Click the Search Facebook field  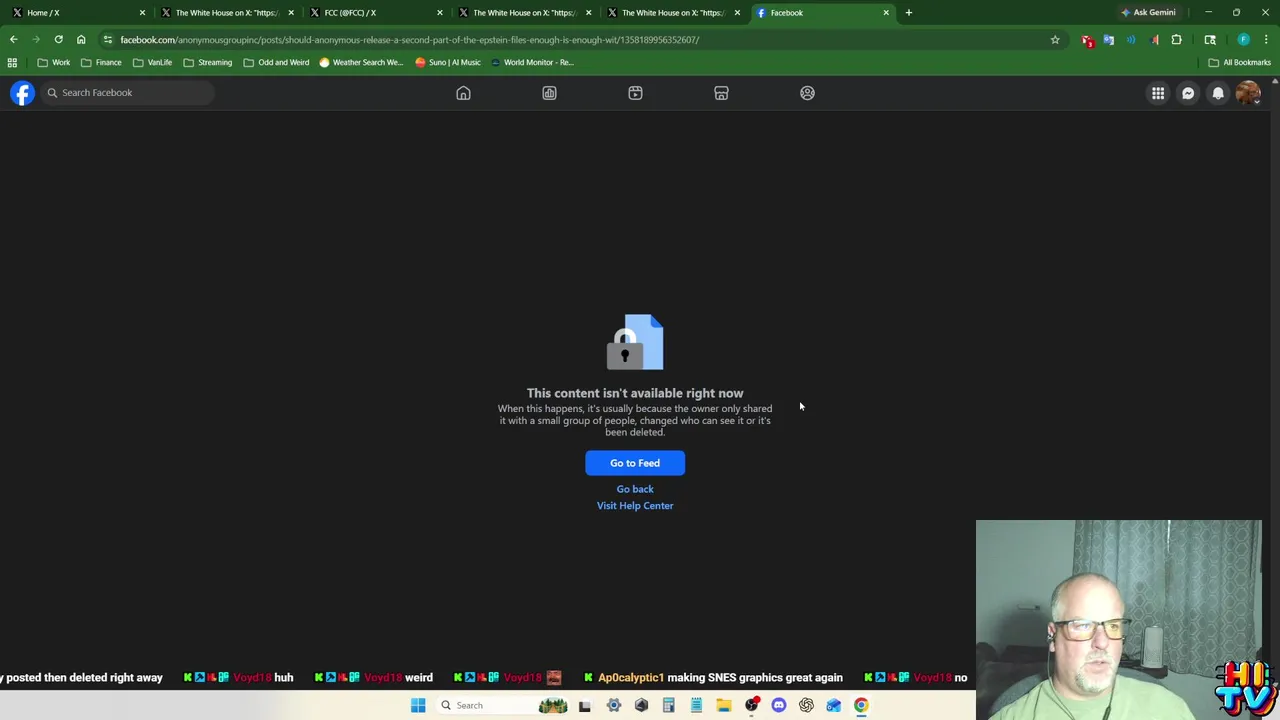(x=127, y=92)
